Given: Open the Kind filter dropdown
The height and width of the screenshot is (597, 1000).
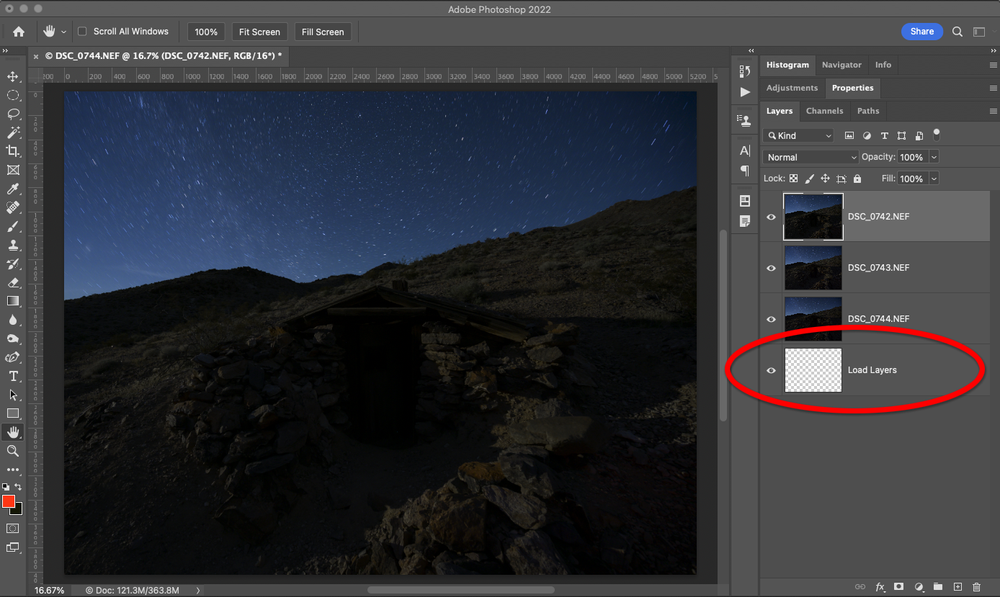Looking at the screenshot, I should point(798,135).
